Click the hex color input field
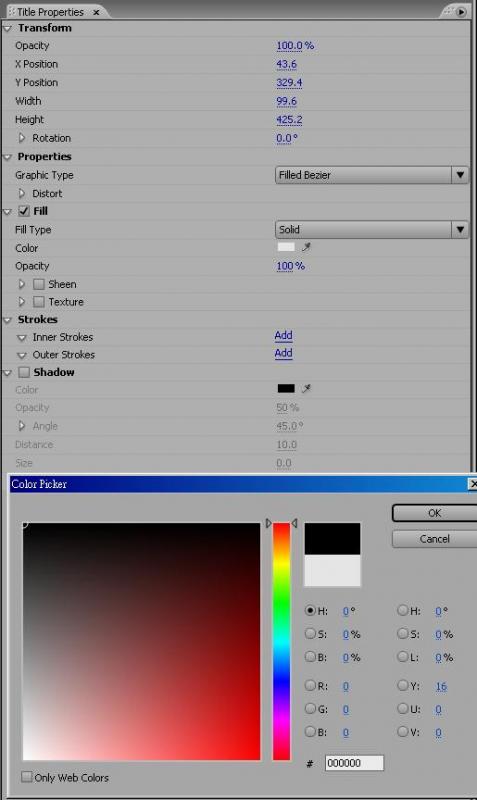This screenshot has width=477, height=800. click(x=354, y=763)
